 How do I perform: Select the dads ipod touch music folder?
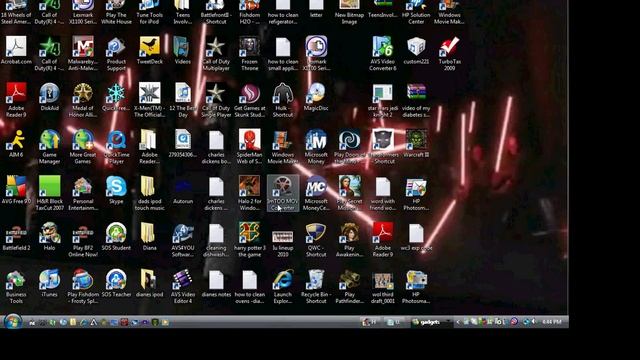coord(149,193)
